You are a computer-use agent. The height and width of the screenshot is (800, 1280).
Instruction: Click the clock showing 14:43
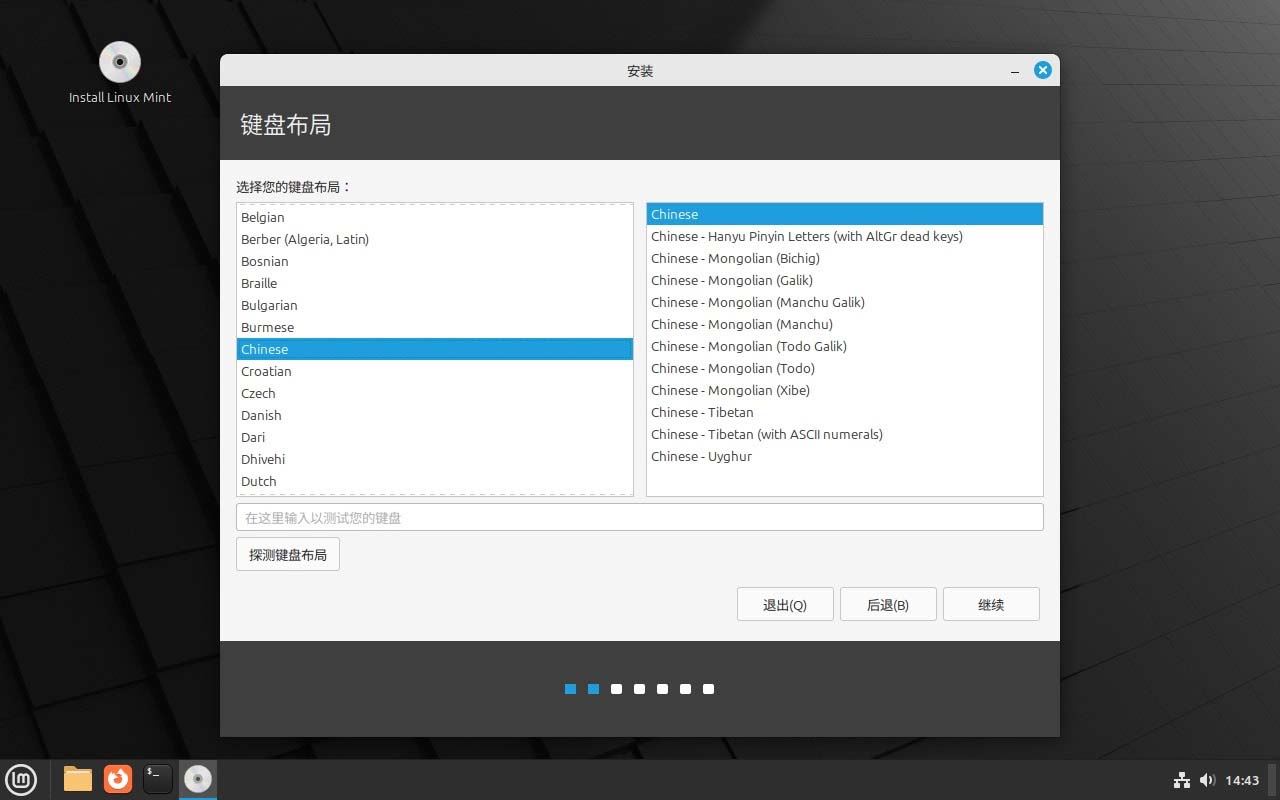point(1242,780)
